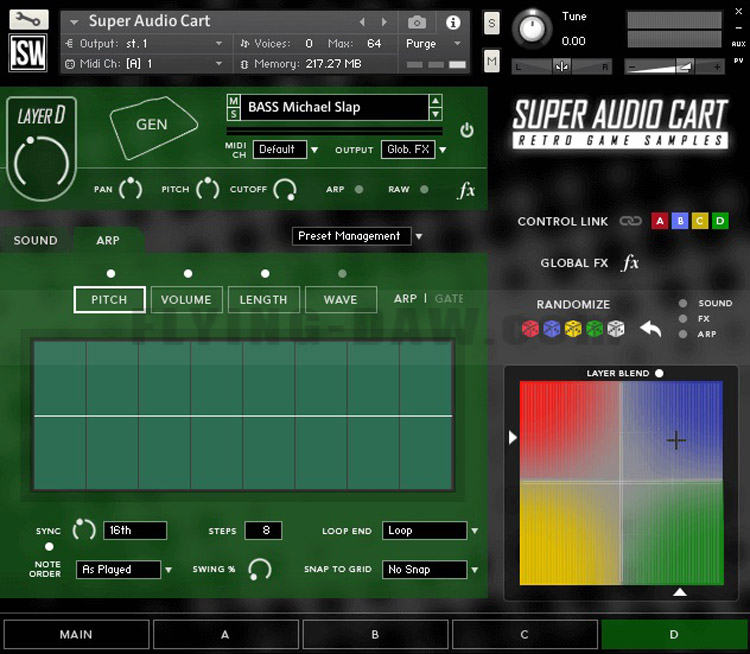The image size is (750, 654).
Task: Click the Control Link chain icon
Action: tap(629, 221)
